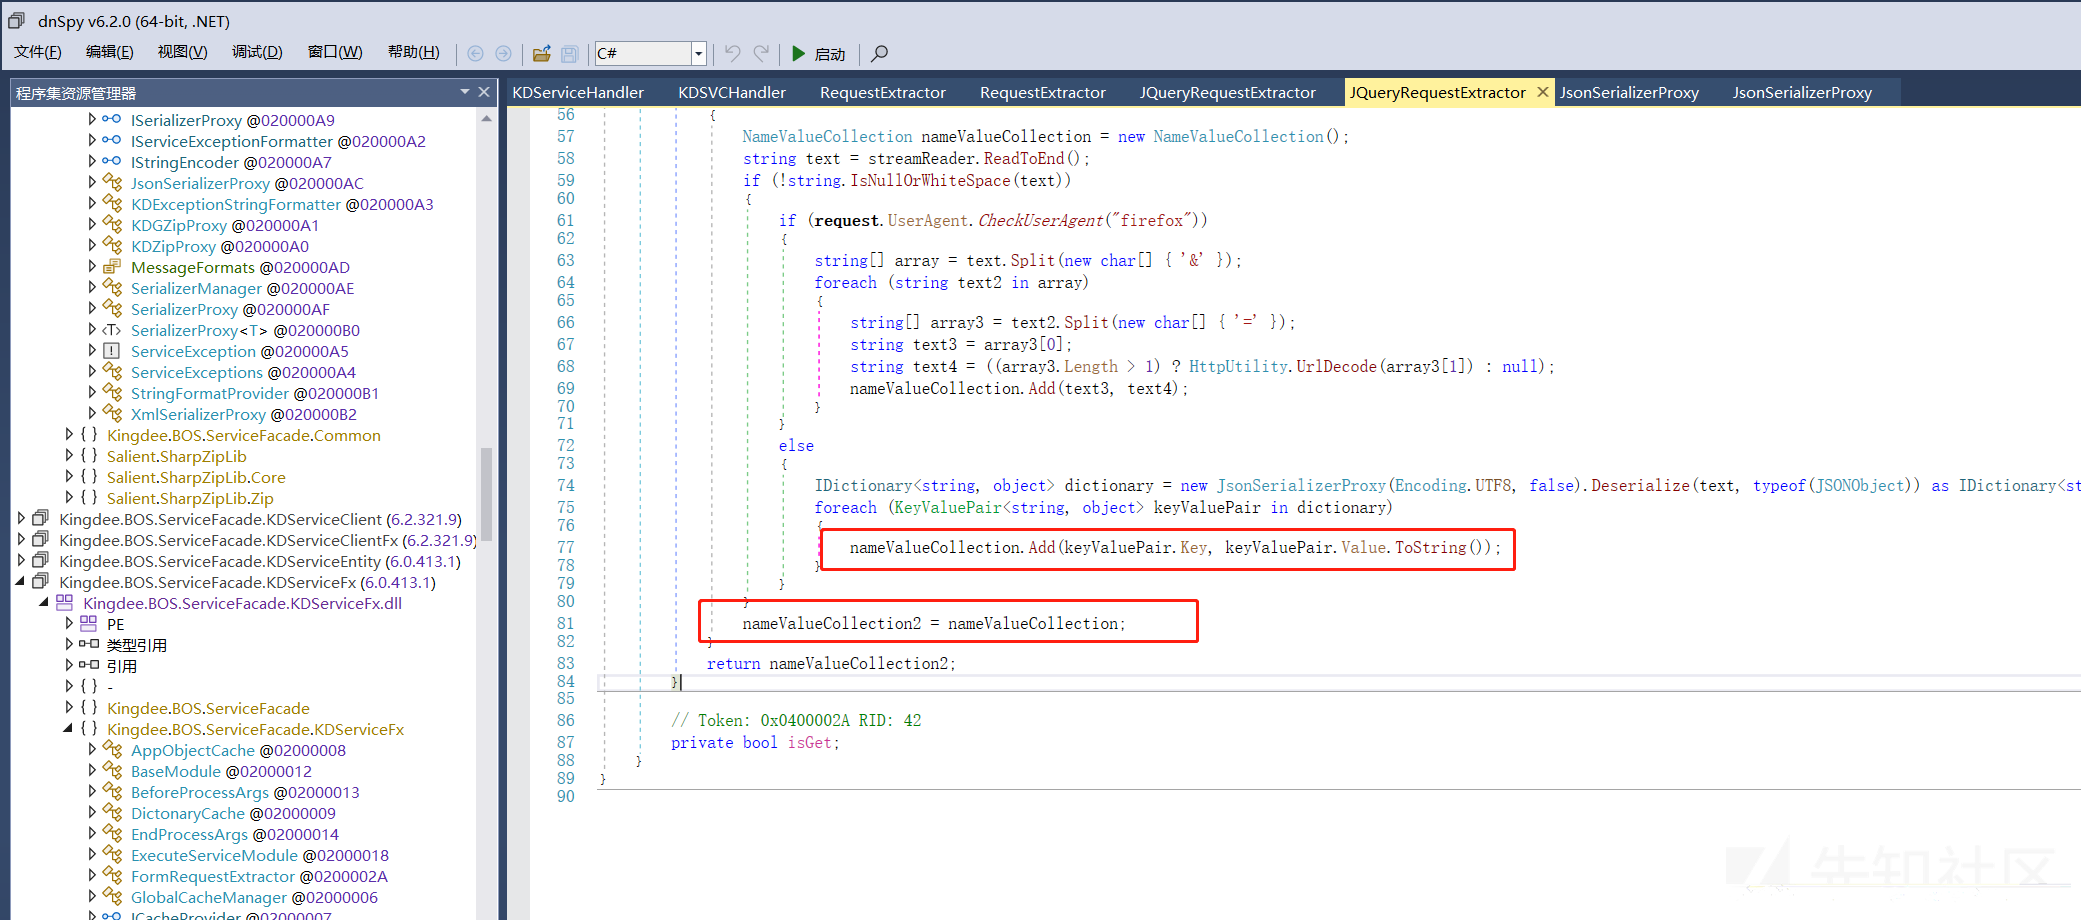2081x920 pixels.
Task: Open assembly explorer panel options dropdown arrow
Action: click(x=465, y=92)
